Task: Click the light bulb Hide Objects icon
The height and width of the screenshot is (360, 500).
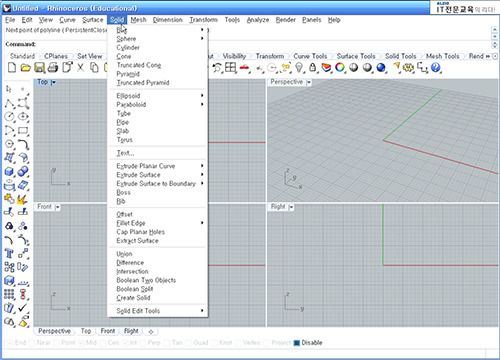Action: click(299, 68)
